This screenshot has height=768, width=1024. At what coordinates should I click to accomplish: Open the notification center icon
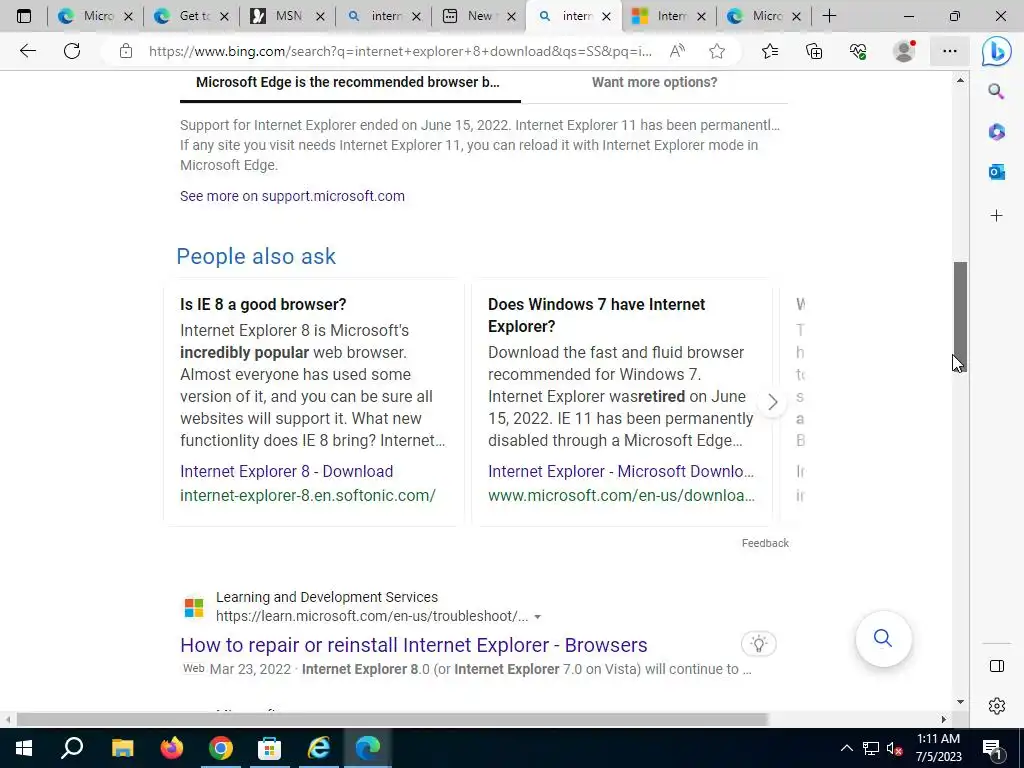coord(992,749)
